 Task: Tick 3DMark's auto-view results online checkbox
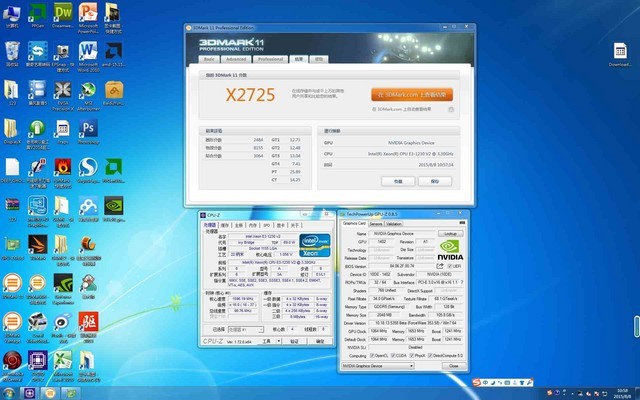[x=451, y=109]
